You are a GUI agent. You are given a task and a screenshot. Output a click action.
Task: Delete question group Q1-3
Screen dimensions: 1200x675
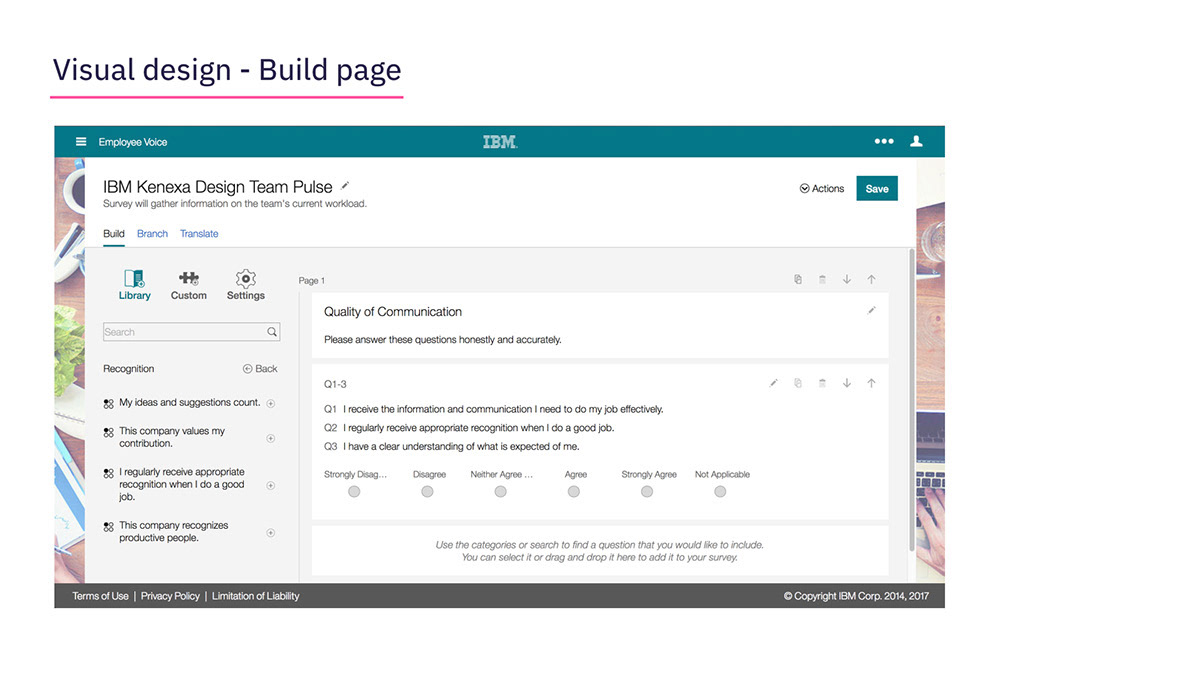(x=822, y=383)
